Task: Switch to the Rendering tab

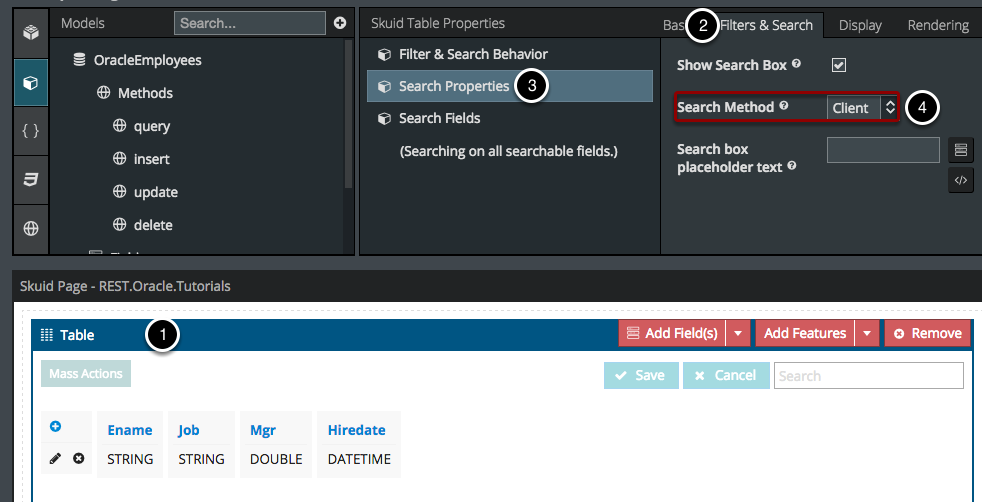Action: [x=937, y=25]
